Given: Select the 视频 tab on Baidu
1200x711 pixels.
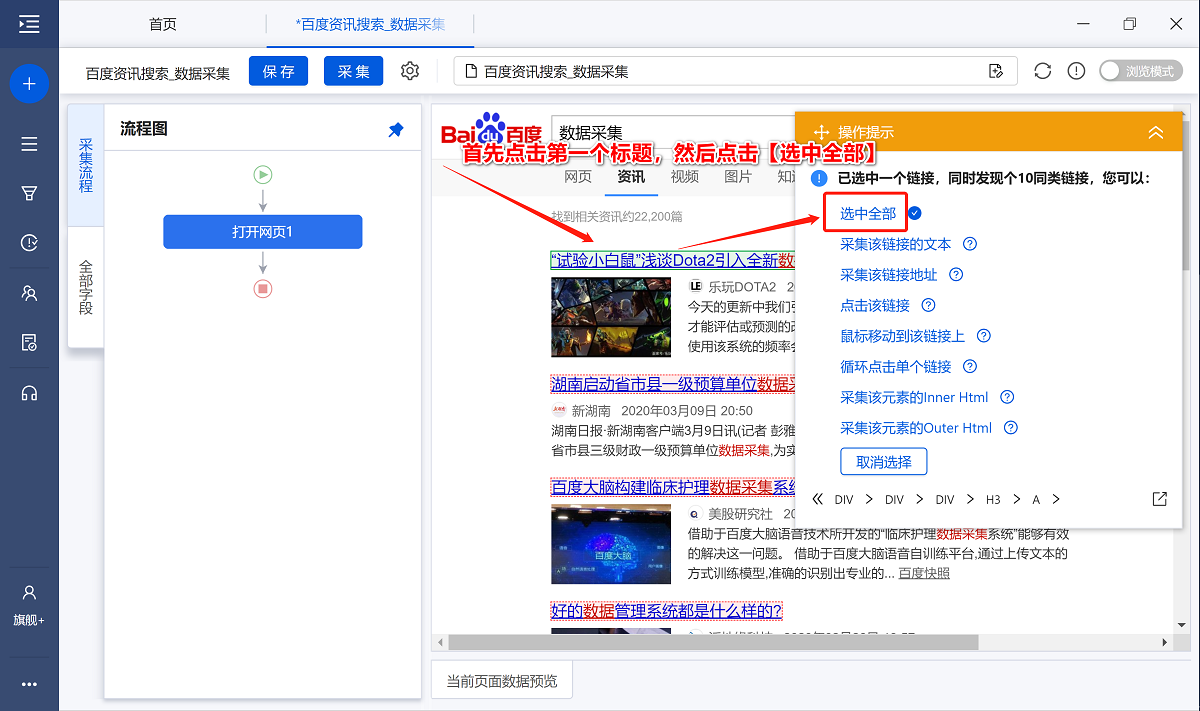Looking at the screenshot, I should [685, 177].
